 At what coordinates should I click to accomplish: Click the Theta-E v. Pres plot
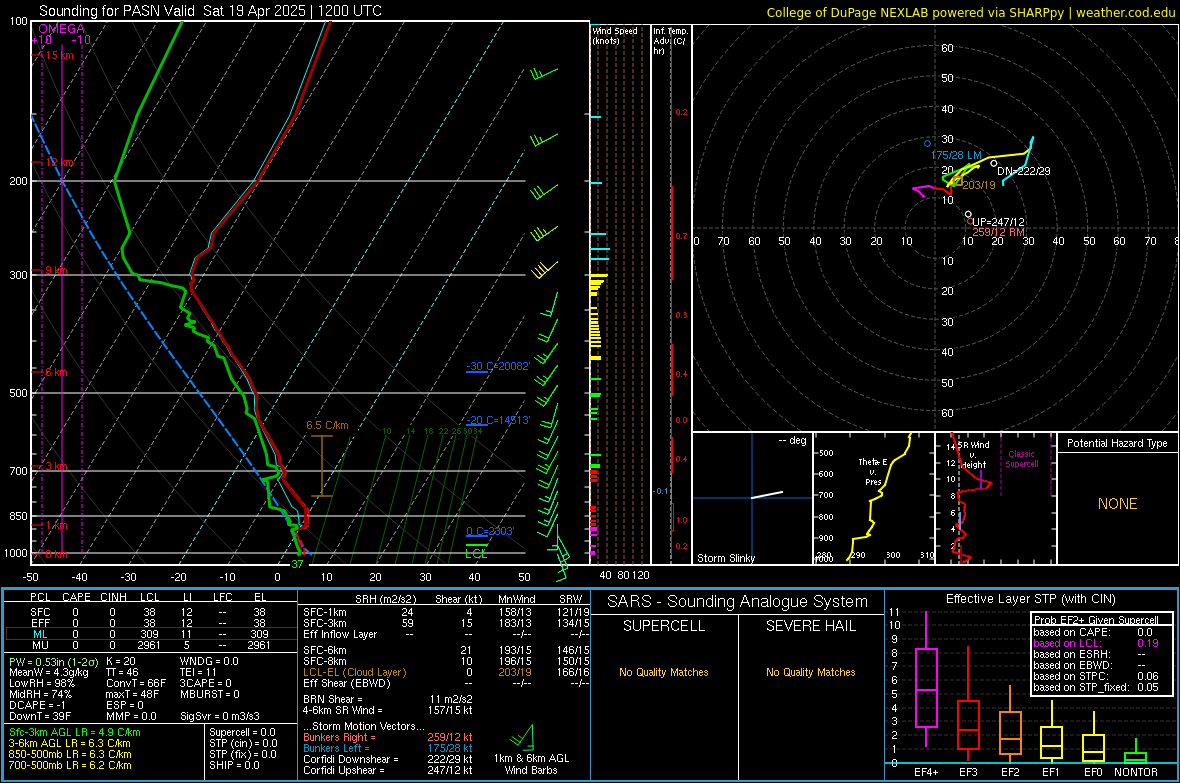(x=874, y=498)
